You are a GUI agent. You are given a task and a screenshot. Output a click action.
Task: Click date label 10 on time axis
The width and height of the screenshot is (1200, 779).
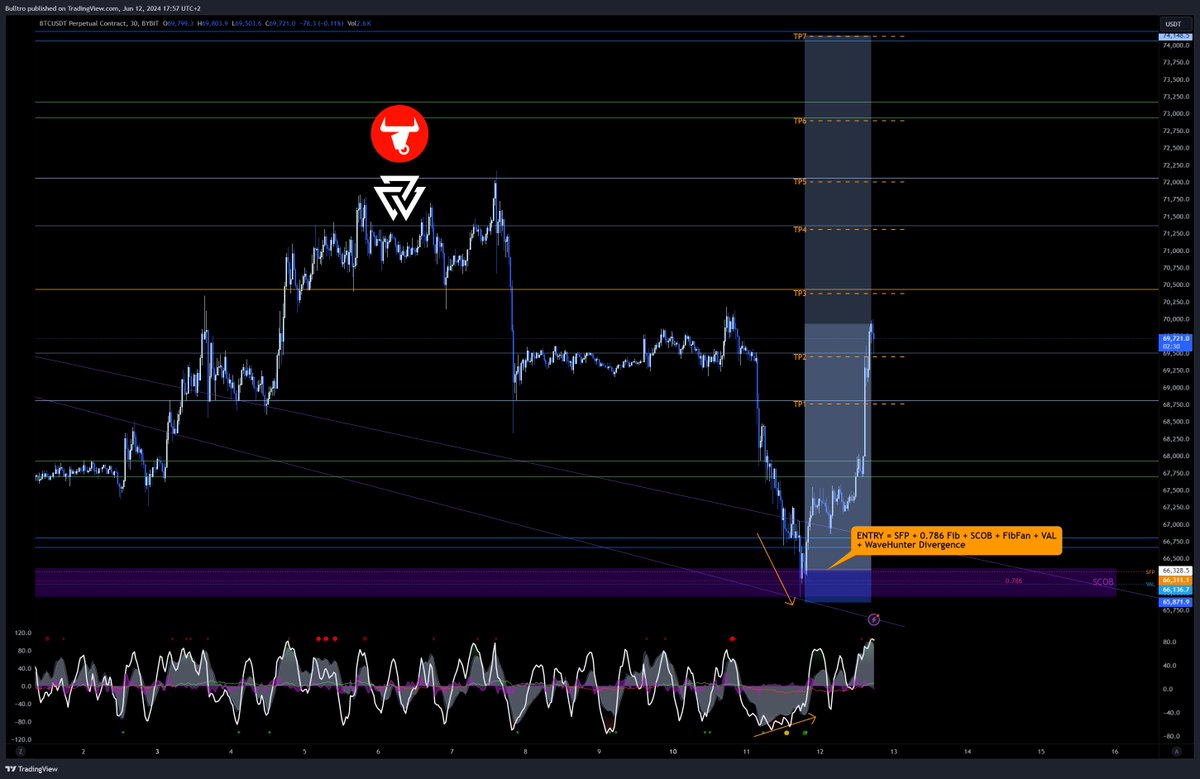pyautogui.click(x=673, y=750)
